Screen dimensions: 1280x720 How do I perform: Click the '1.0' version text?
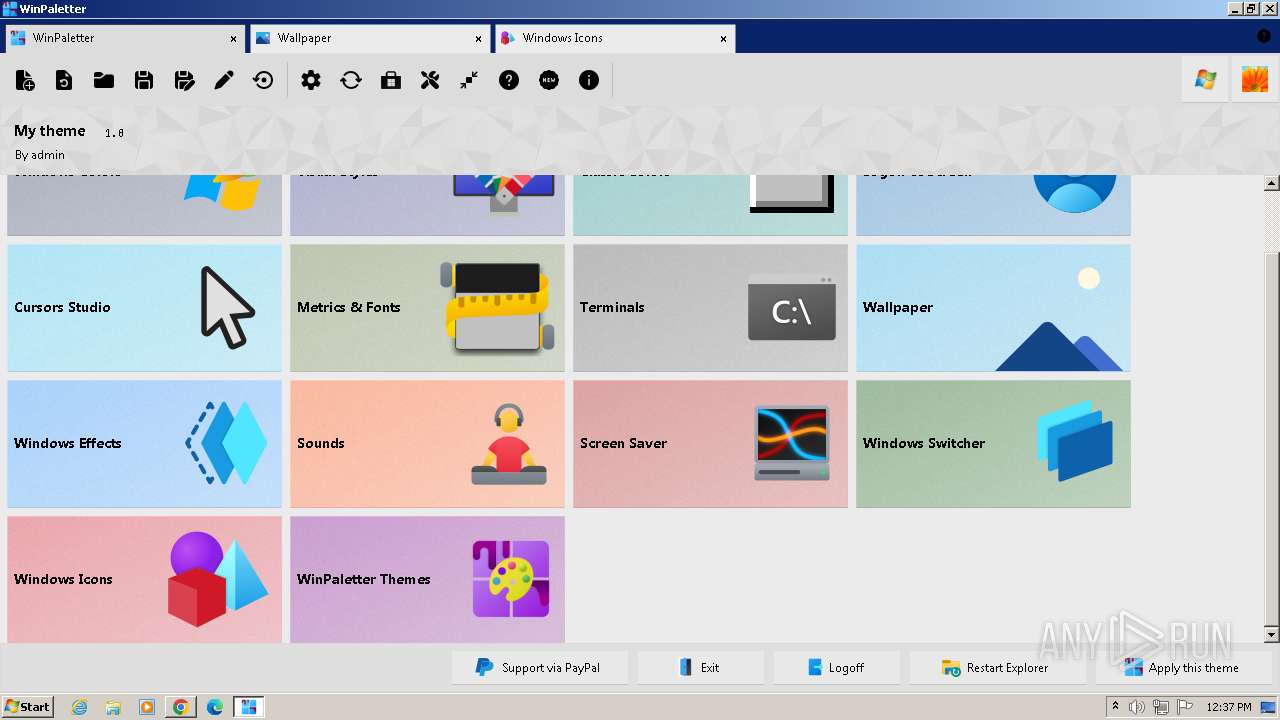(x=114, y=132)
